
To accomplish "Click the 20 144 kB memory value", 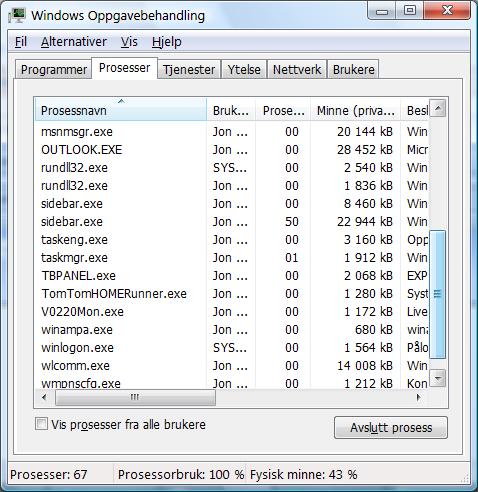I will tap(365, 132).
